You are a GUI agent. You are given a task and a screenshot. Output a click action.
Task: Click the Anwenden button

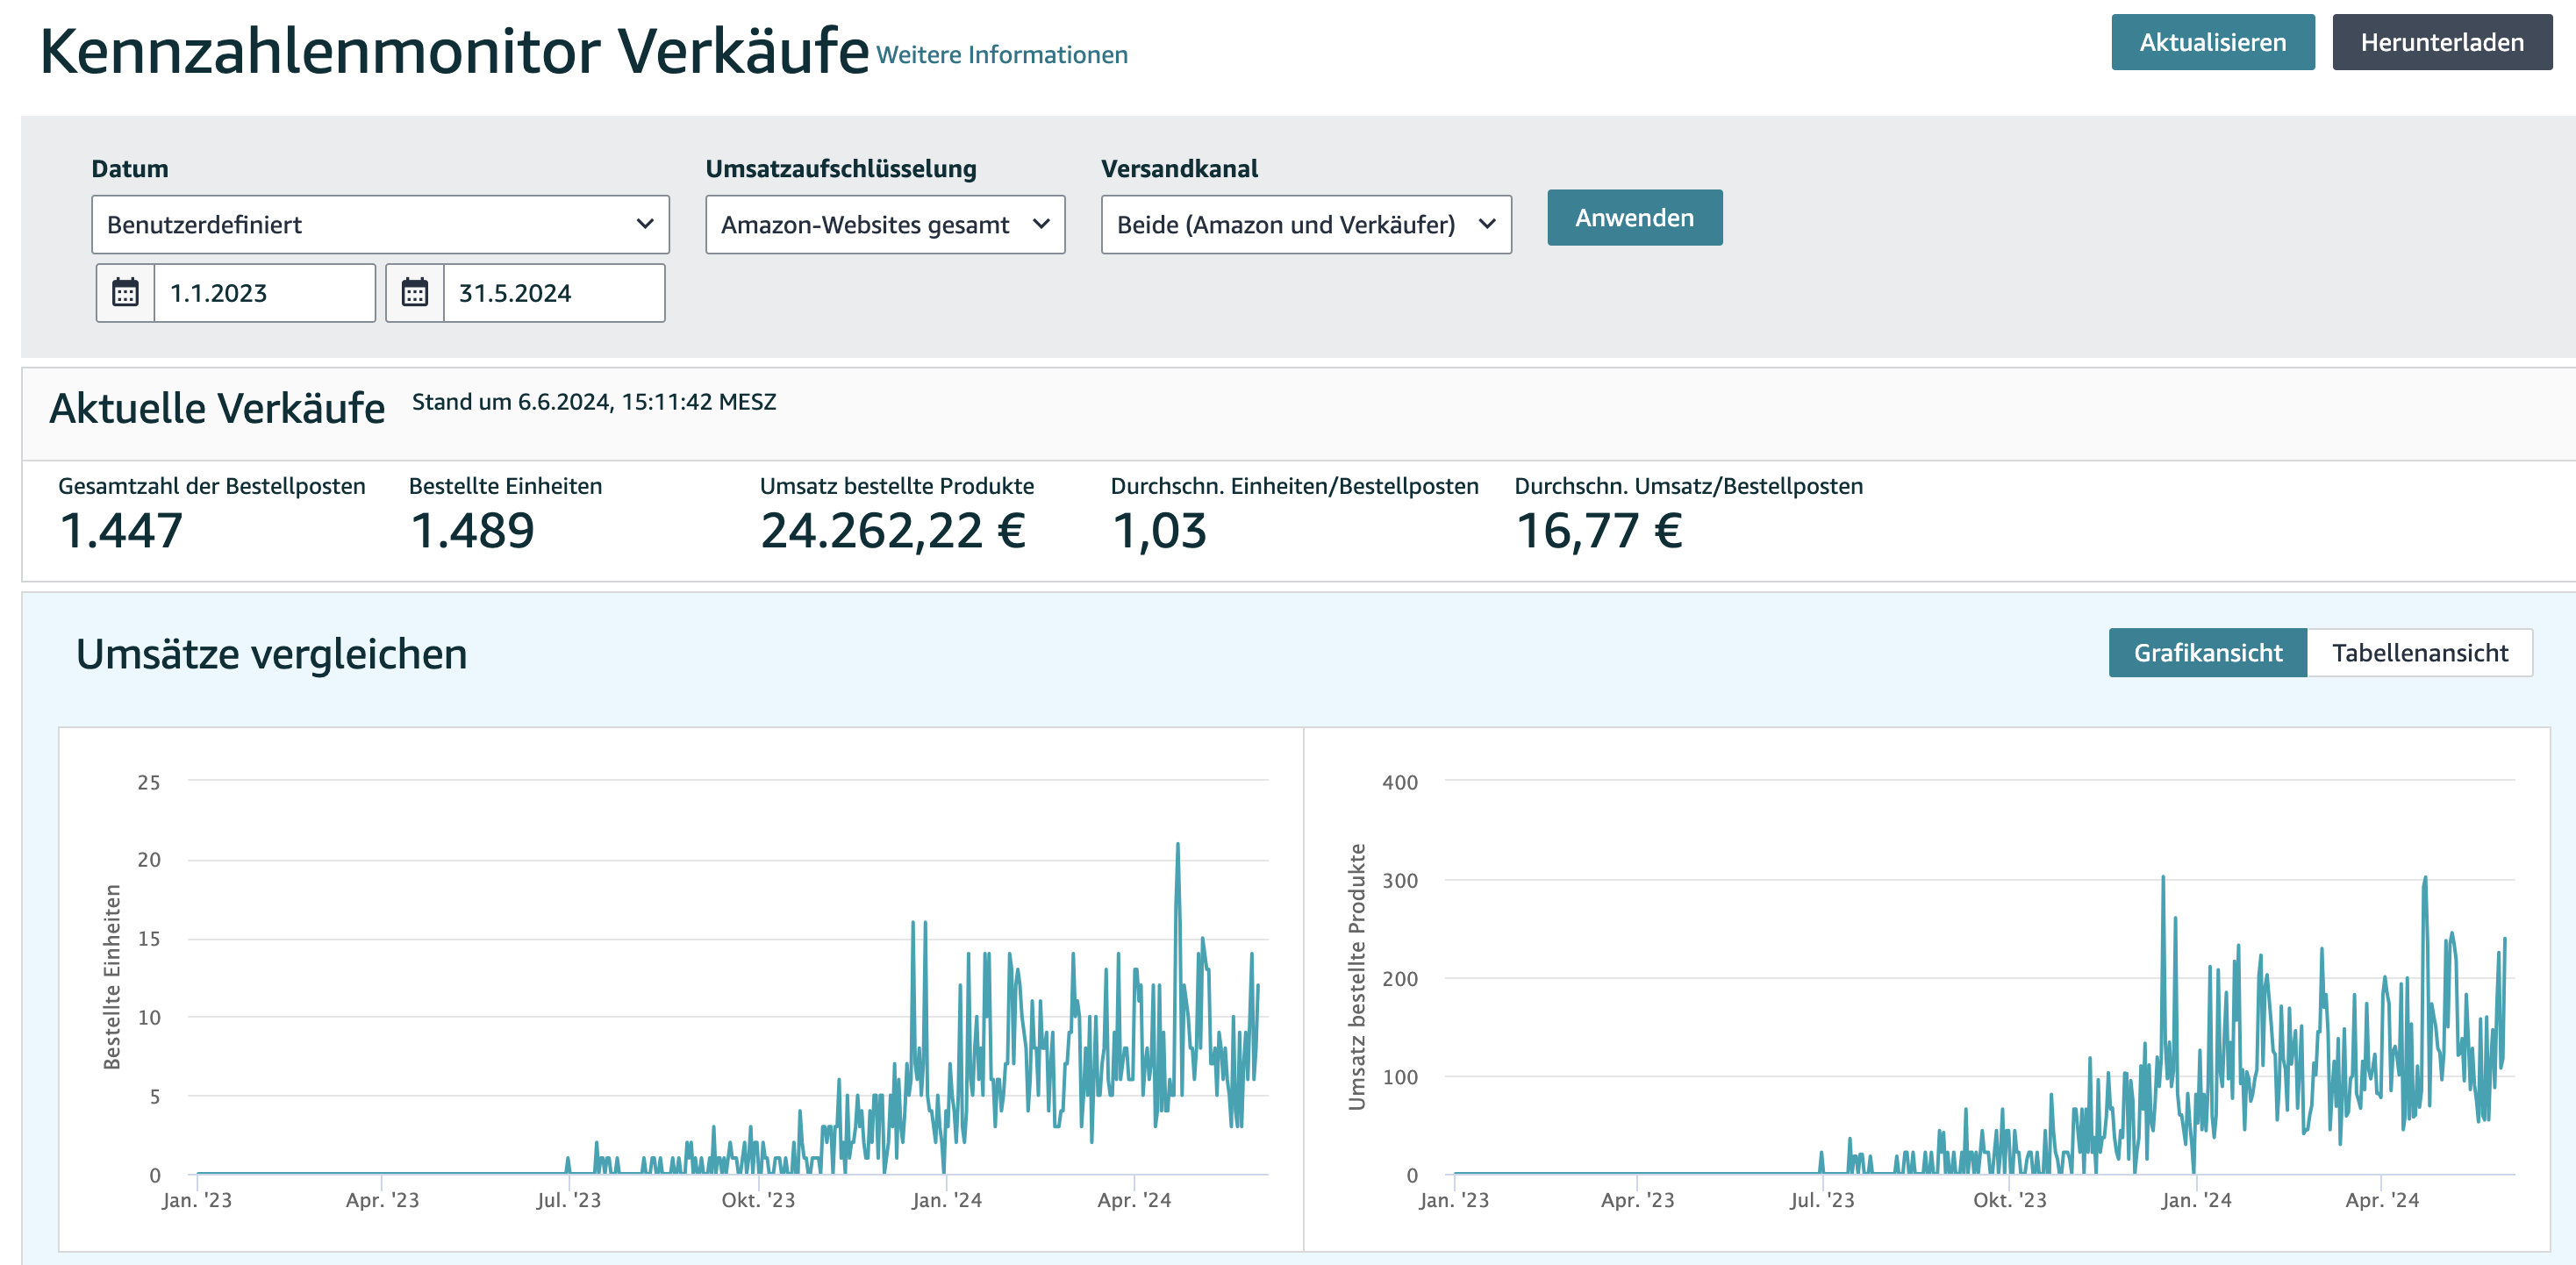pyautogui.click(x=1634, y=217)
